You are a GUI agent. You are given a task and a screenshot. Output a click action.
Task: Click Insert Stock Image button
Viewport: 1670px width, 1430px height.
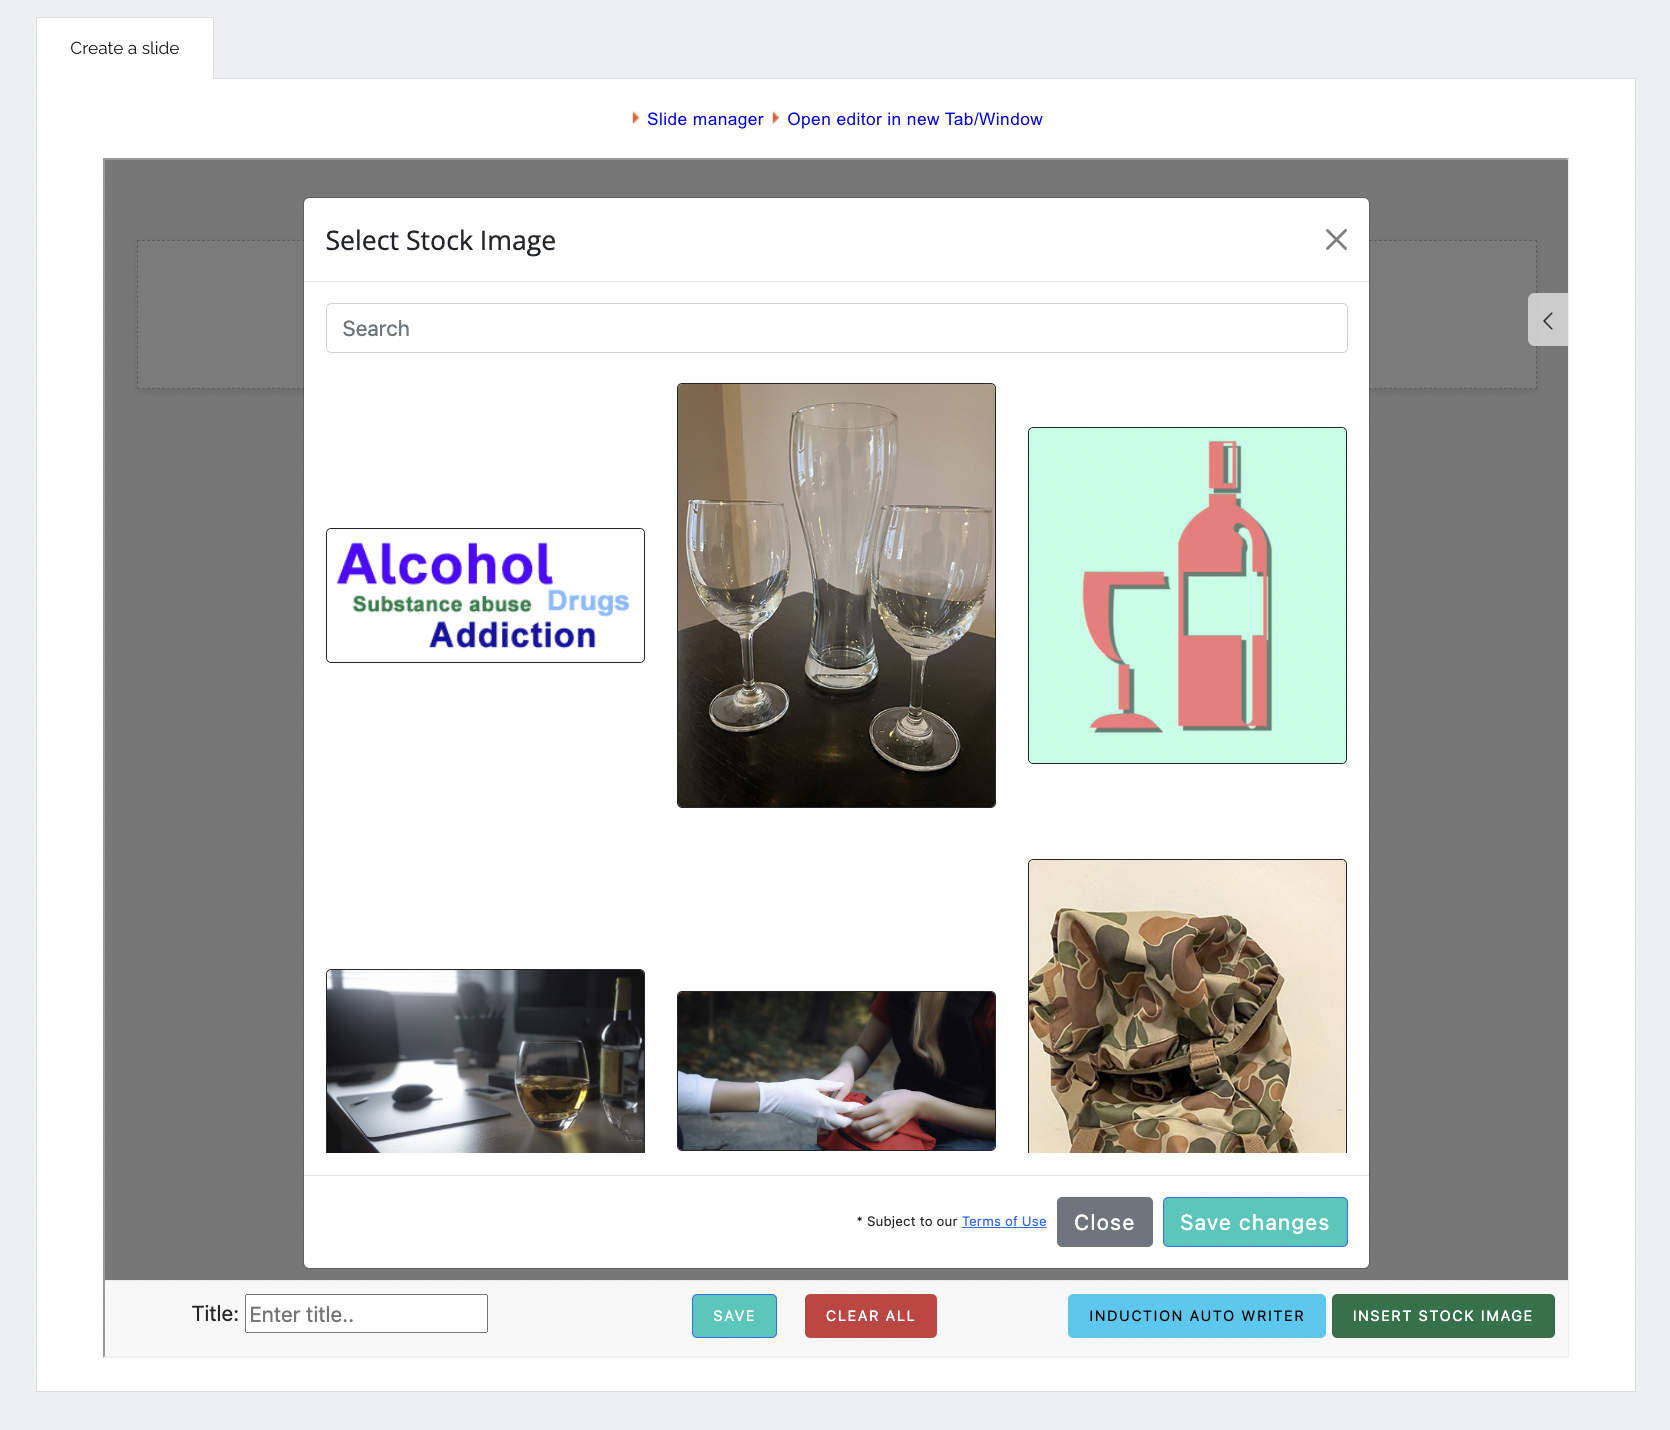tap(1442, 1316)
